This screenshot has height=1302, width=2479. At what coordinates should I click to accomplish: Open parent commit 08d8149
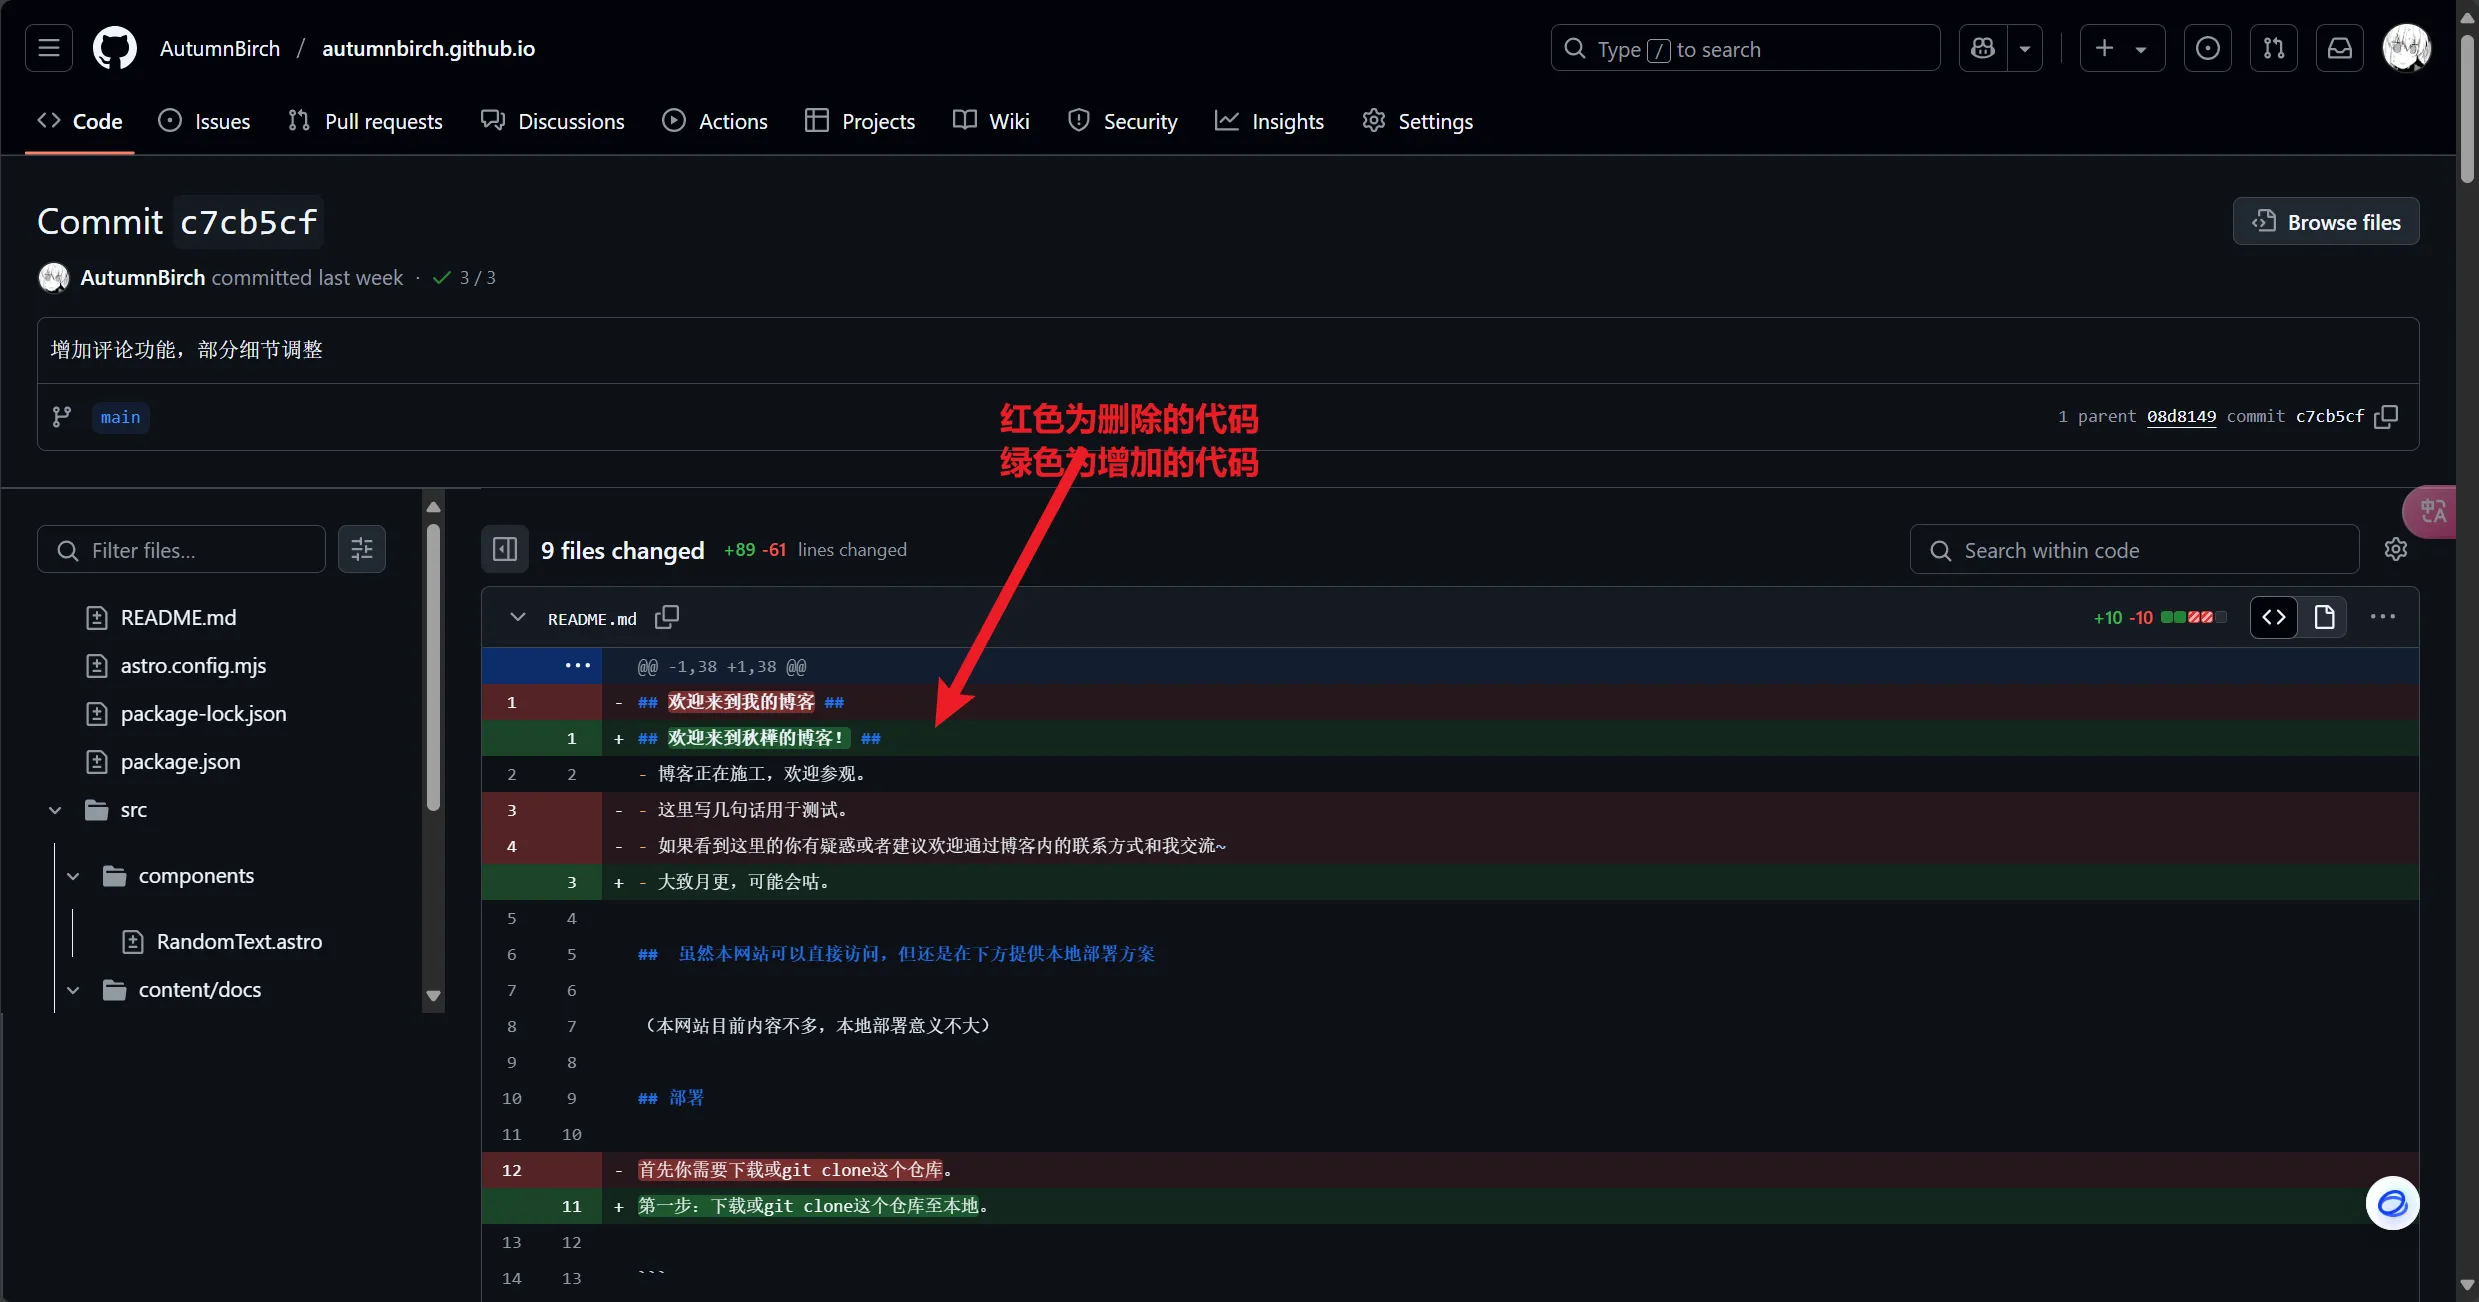(2181, 416)
